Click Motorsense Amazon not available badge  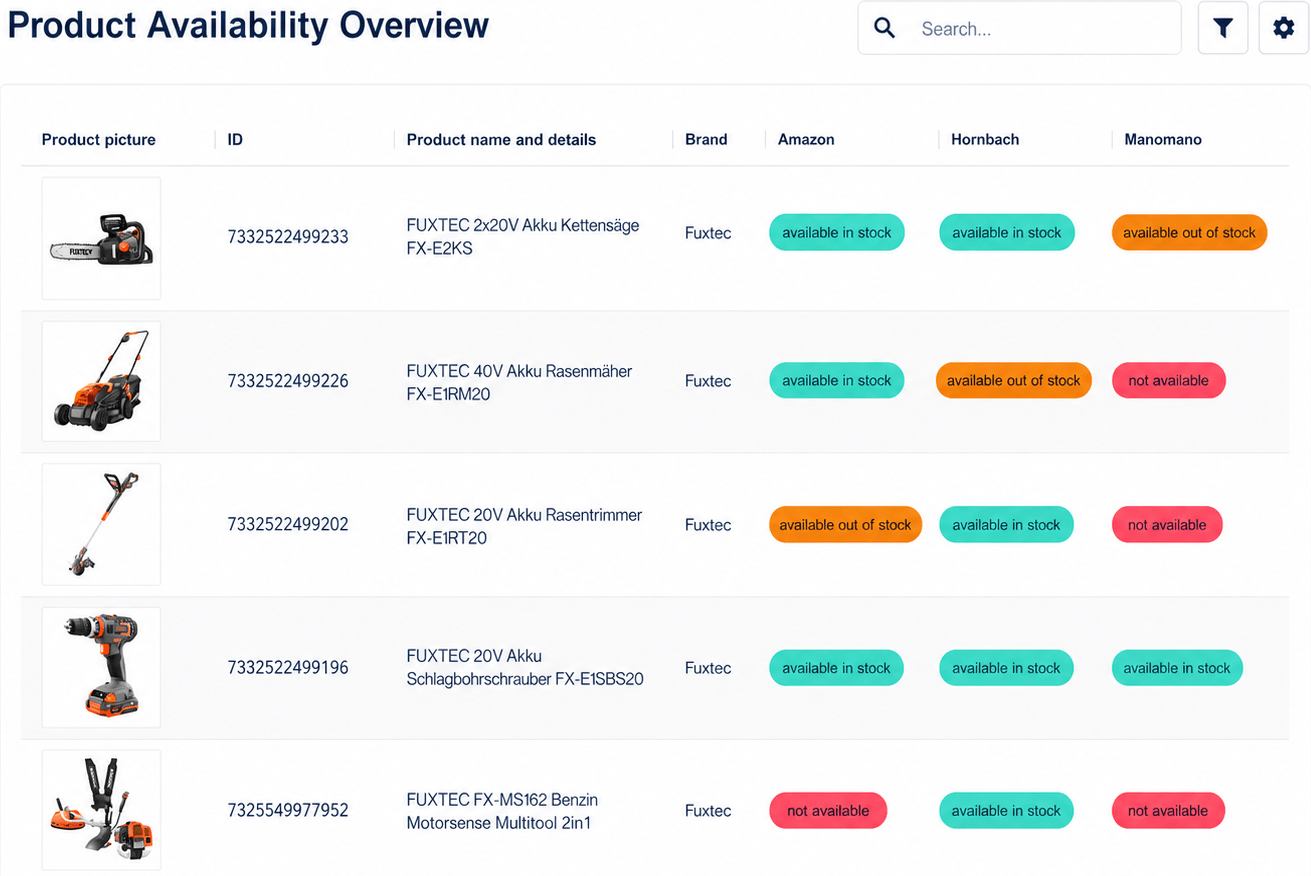point(828,811)
